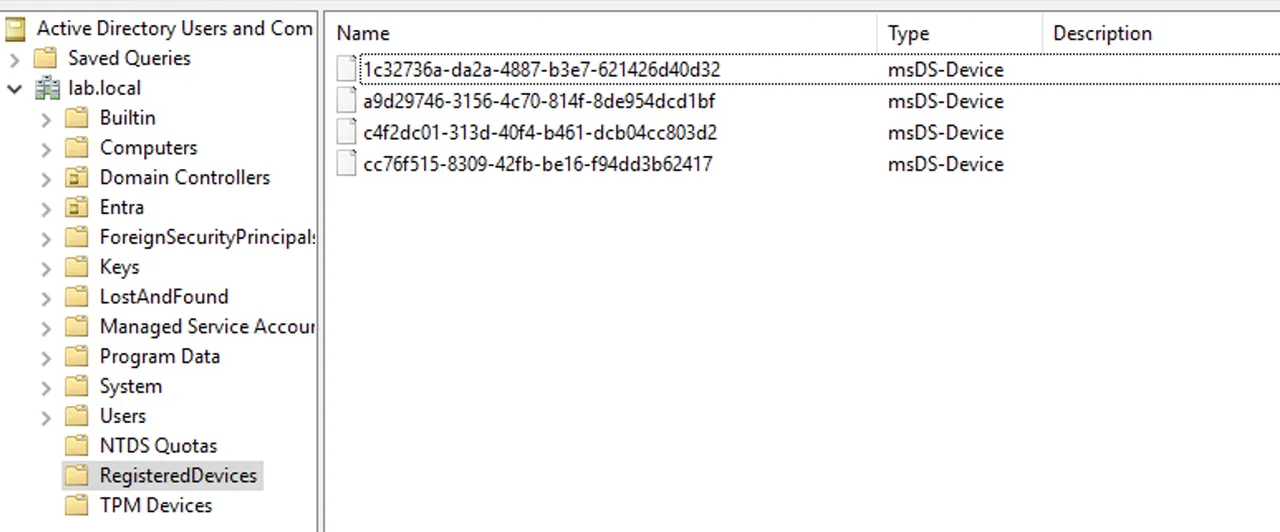Select the Keys container in tree

pyautogui.click(x=120, y=267)
